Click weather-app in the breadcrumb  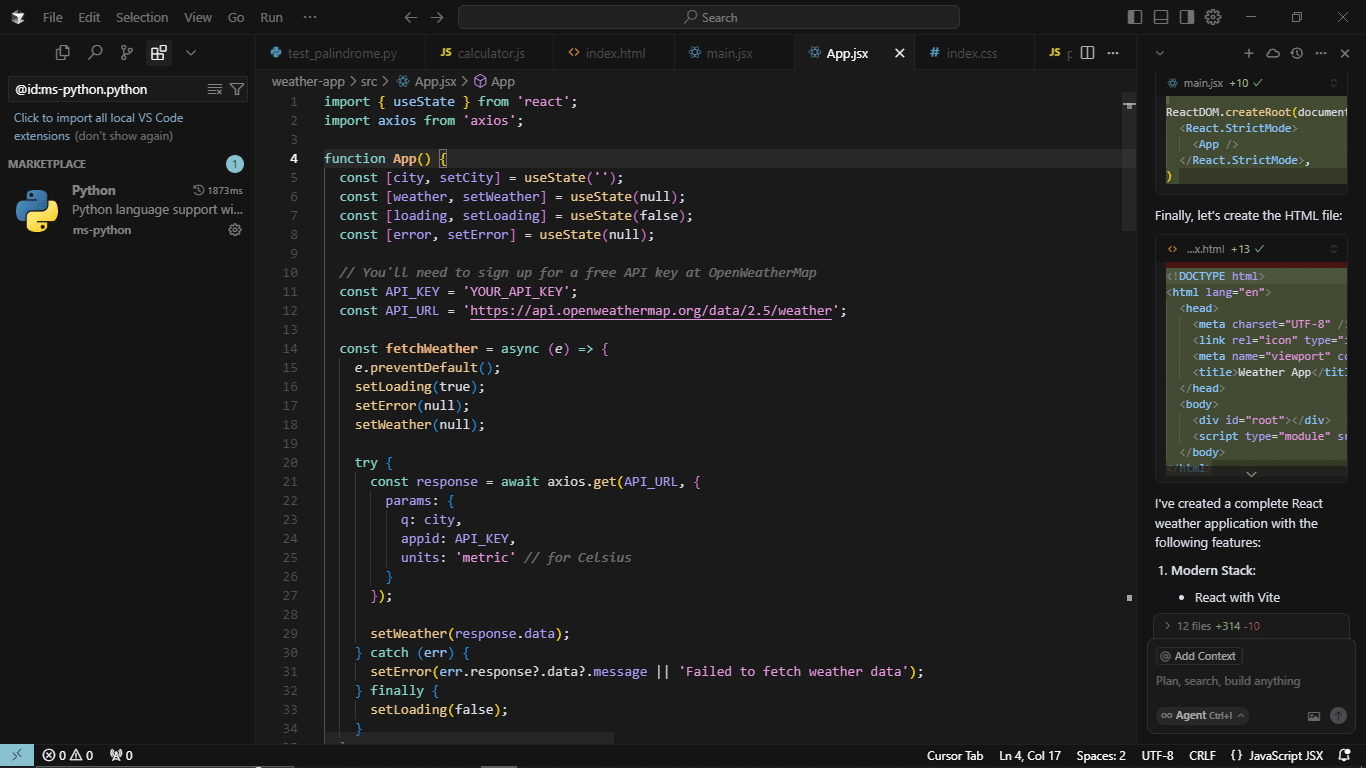(x=308, y=82)
